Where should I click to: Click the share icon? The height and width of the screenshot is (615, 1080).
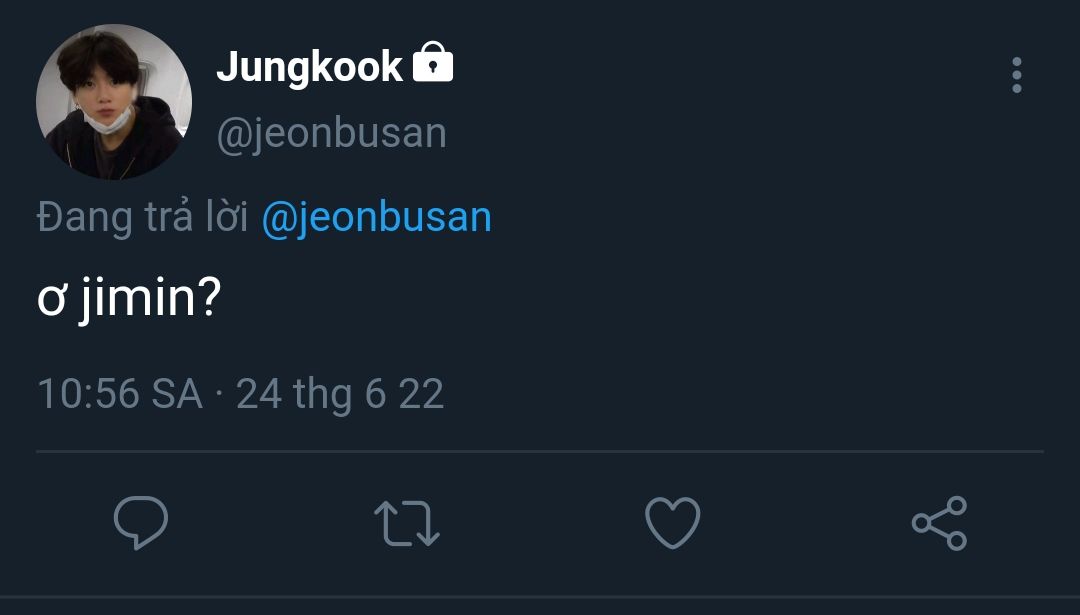[939, 523]
